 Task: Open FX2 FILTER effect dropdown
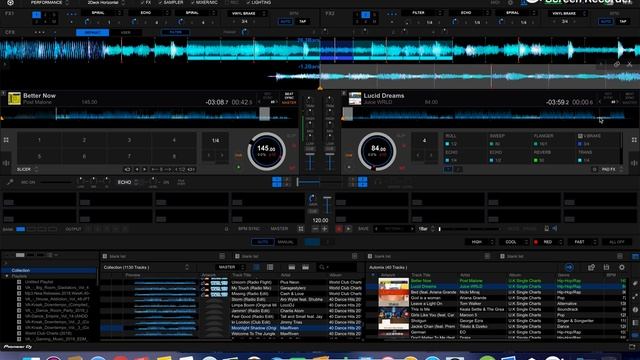pyautogui.click(x=422, y=13)
